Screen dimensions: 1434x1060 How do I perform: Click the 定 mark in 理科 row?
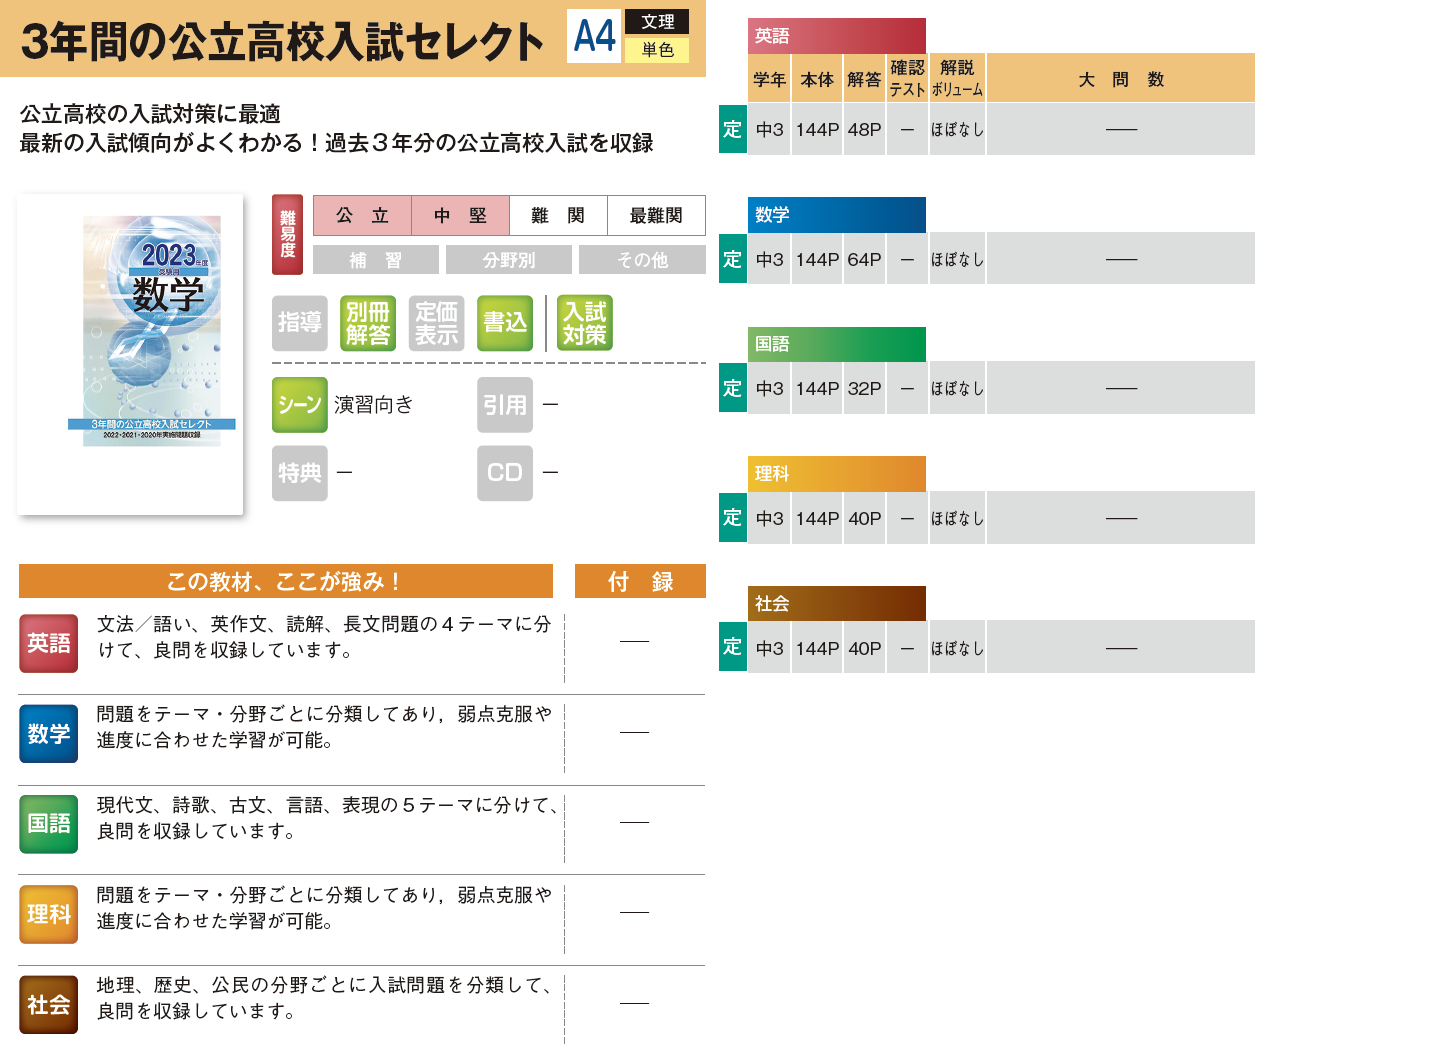(733, 518)
